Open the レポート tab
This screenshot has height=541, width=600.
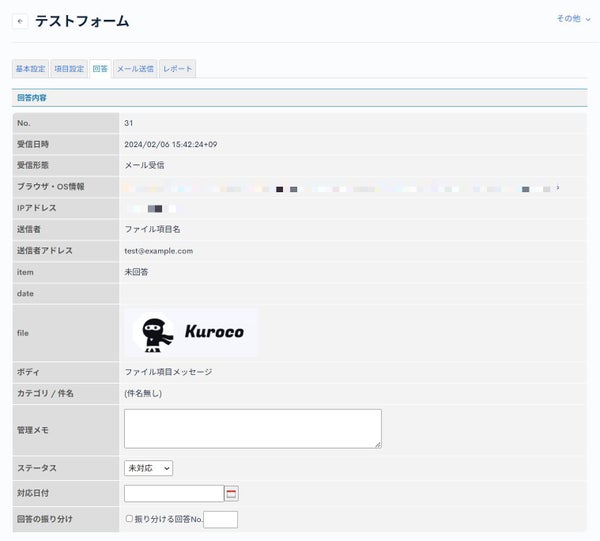point(178,69)
